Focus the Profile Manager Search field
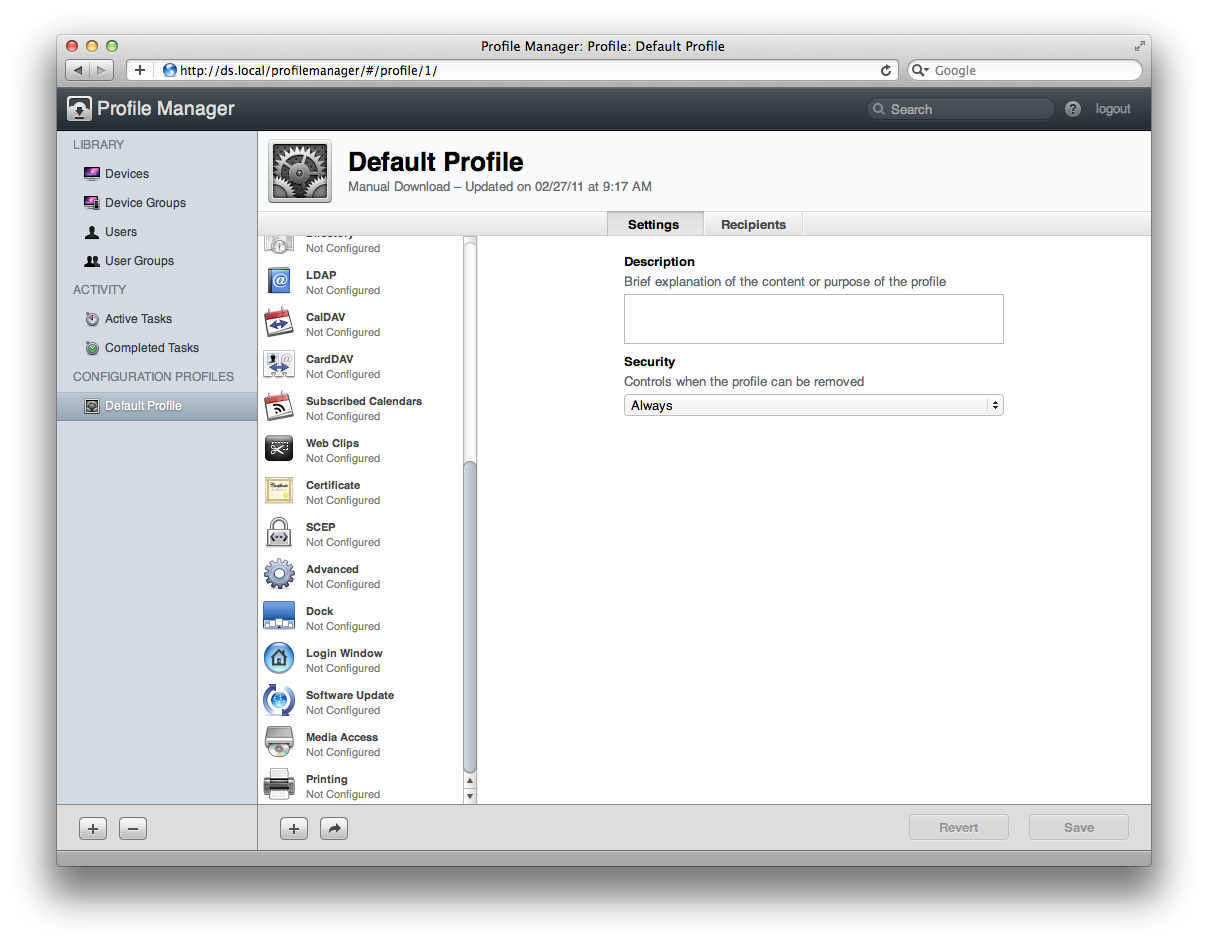Image resolution: width=1208 pixels, height=945 pixels. [x=960, y=109]
